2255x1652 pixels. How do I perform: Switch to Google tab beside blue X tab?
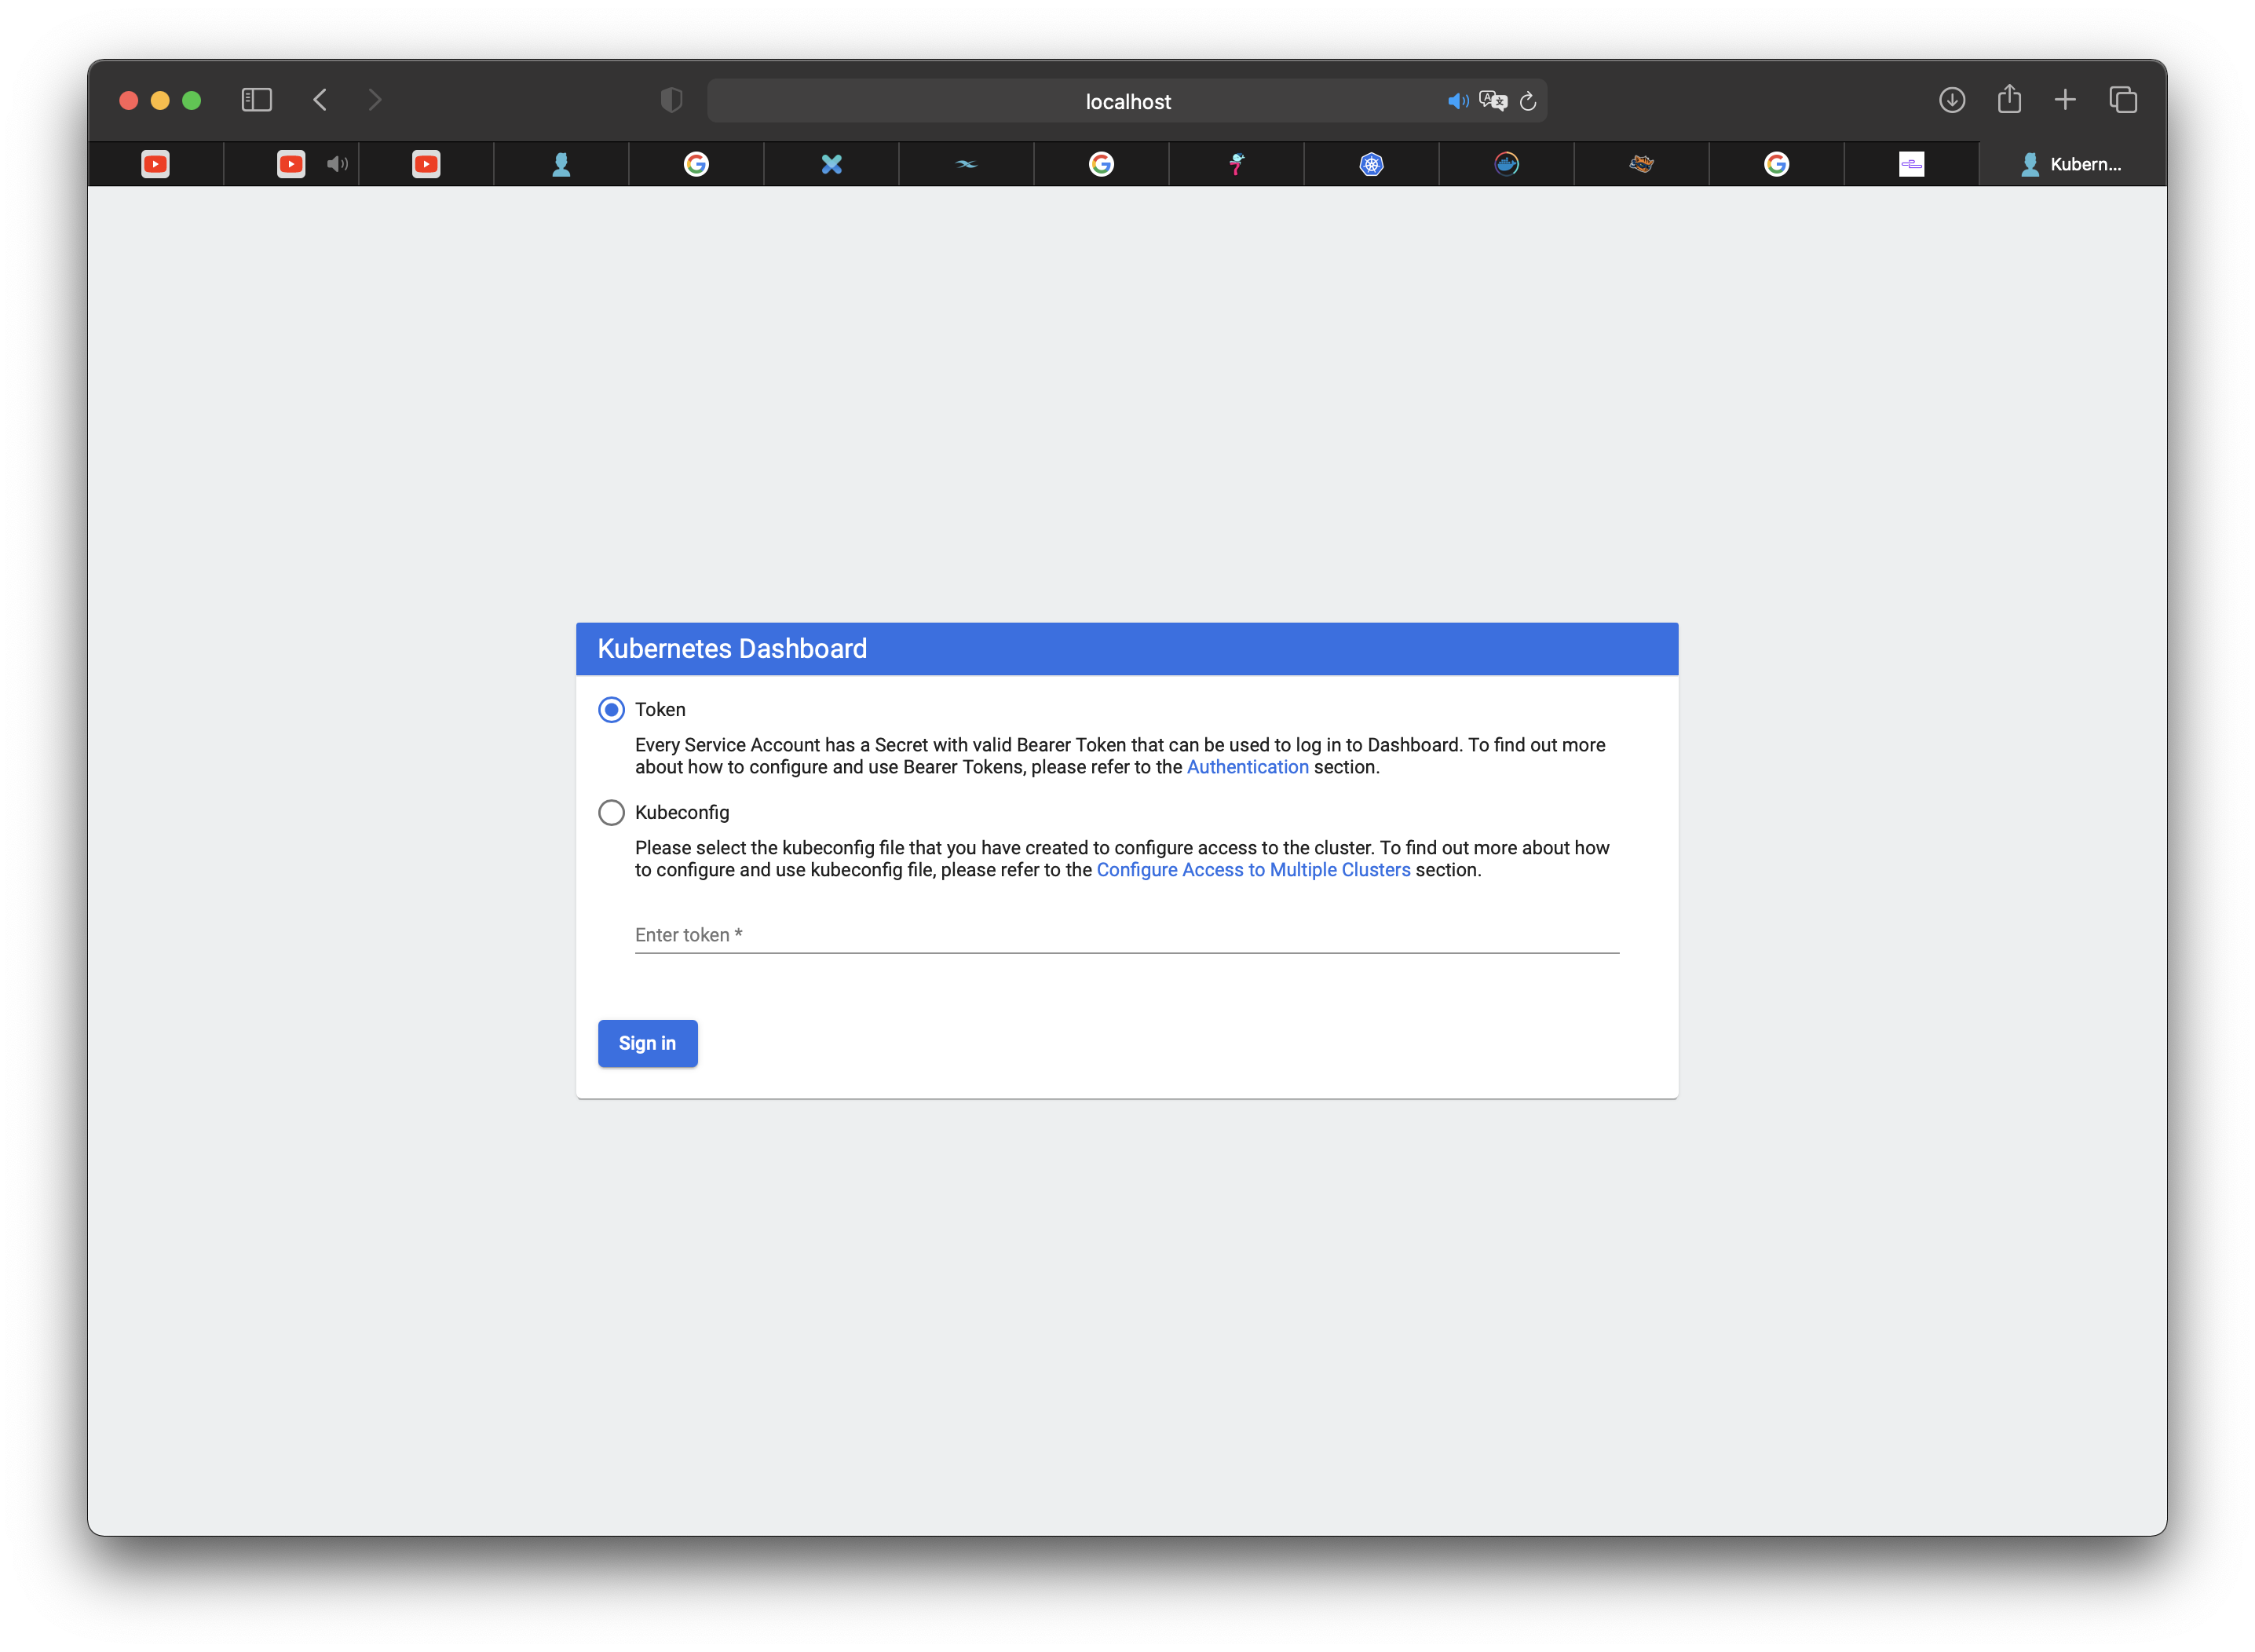pyautogui.click(x=696, y=164)
